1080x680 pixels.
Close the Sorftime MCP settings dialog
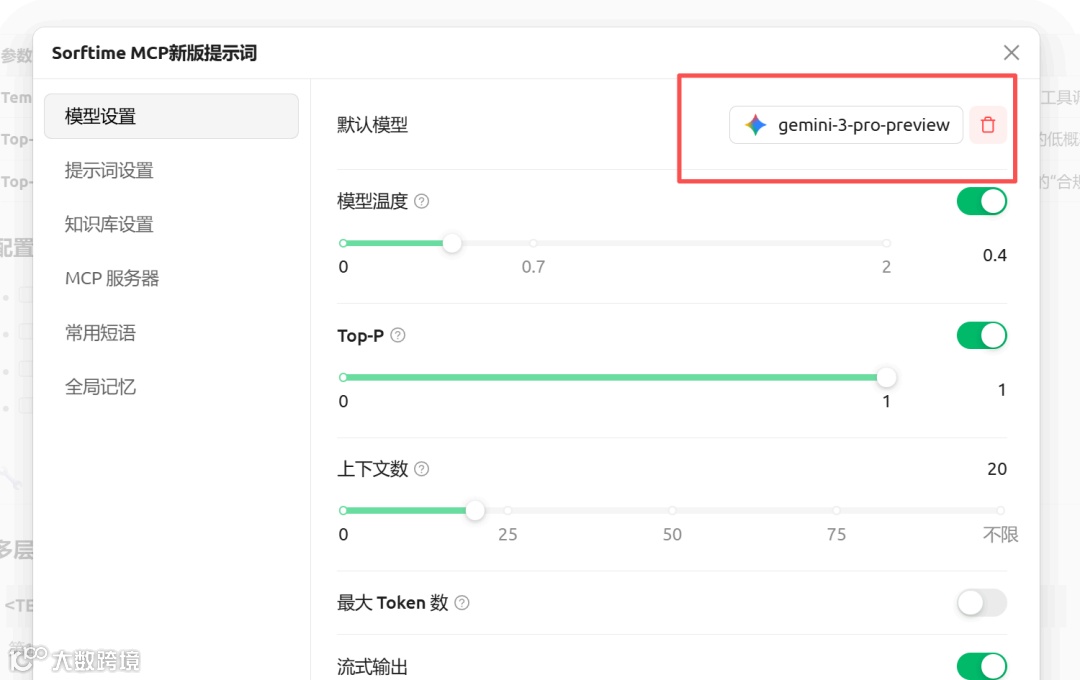pos(1011,52)
